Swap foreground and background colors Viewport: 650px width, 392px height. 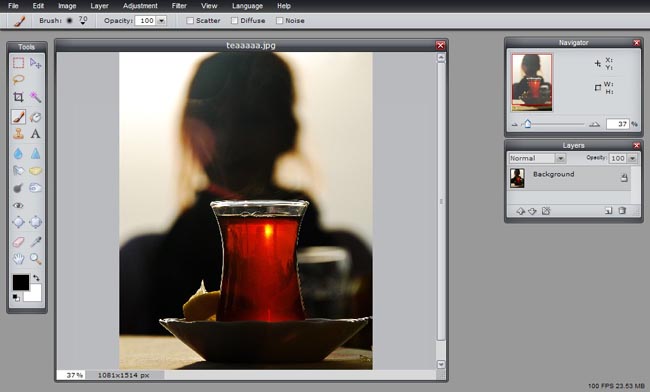coord(36,278)
